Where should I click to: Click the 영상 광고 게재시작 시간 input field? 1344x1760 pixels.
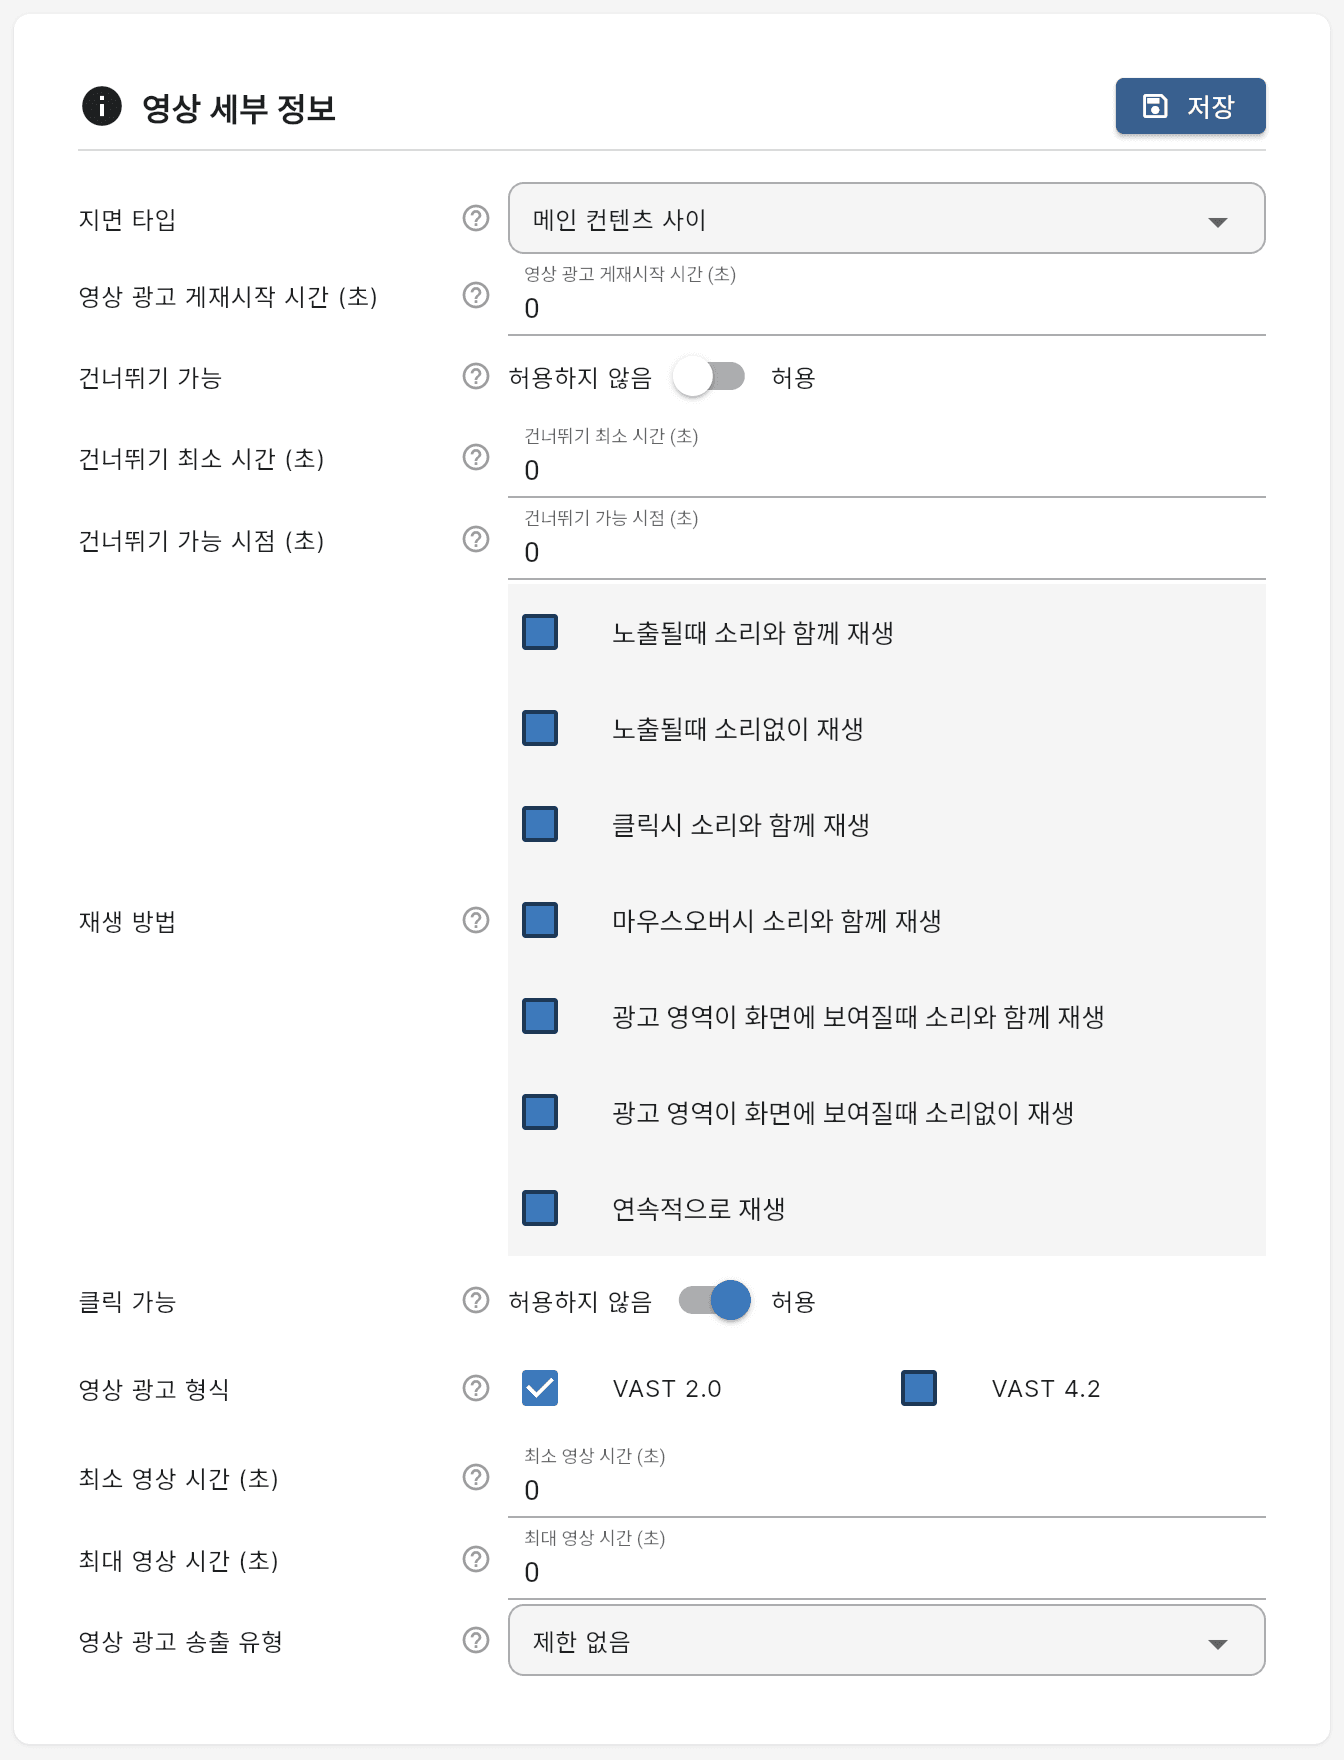click(886, 308)
